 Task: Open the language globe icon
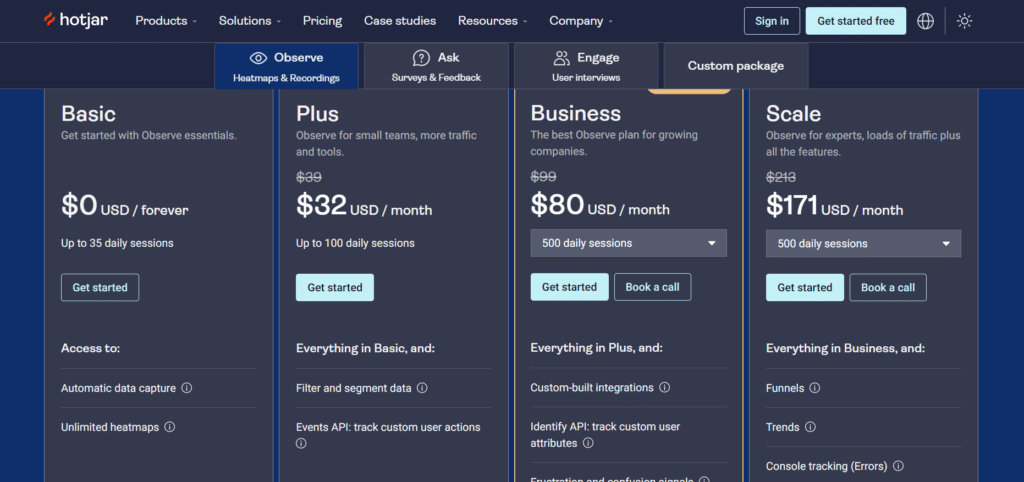coord(925,21)
